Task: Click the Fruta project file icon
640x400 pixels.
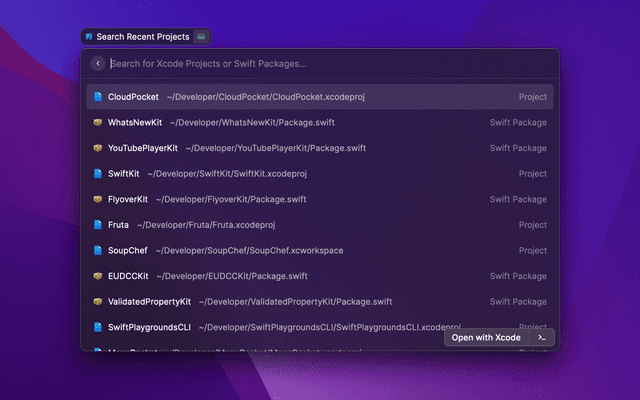Action: pyautogui.click(x=97, y=225)
